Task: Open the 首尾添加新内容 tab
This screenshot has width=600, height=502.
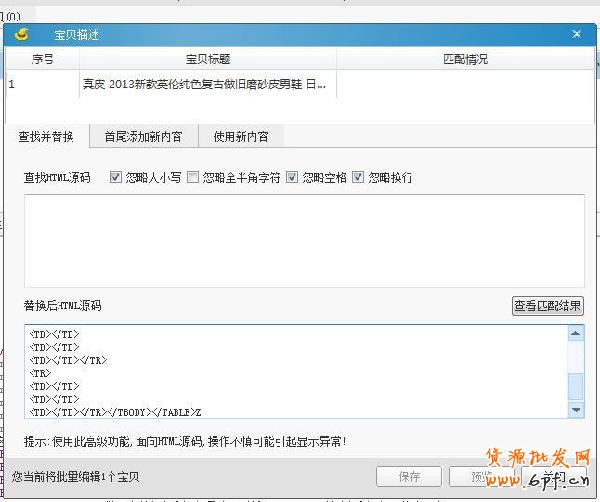Action: coord(143,136)
